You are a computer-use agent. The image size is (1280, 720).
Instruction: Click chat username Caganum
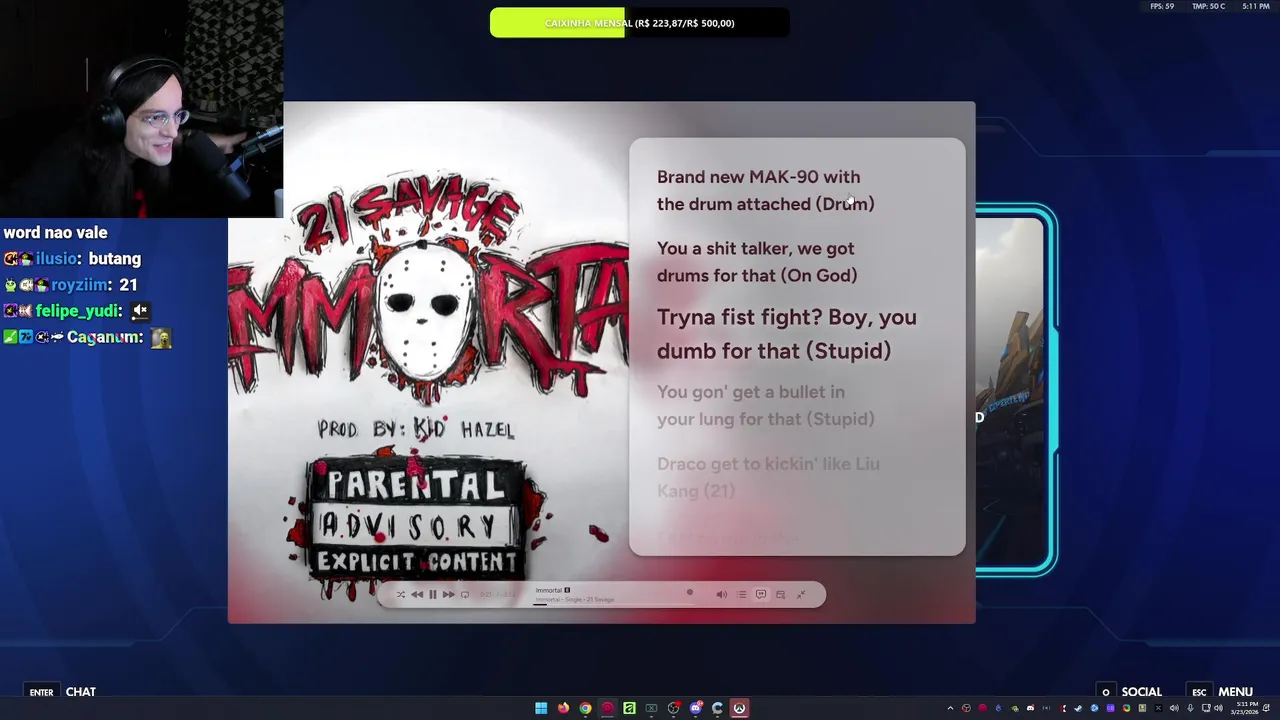click(104, 337)
